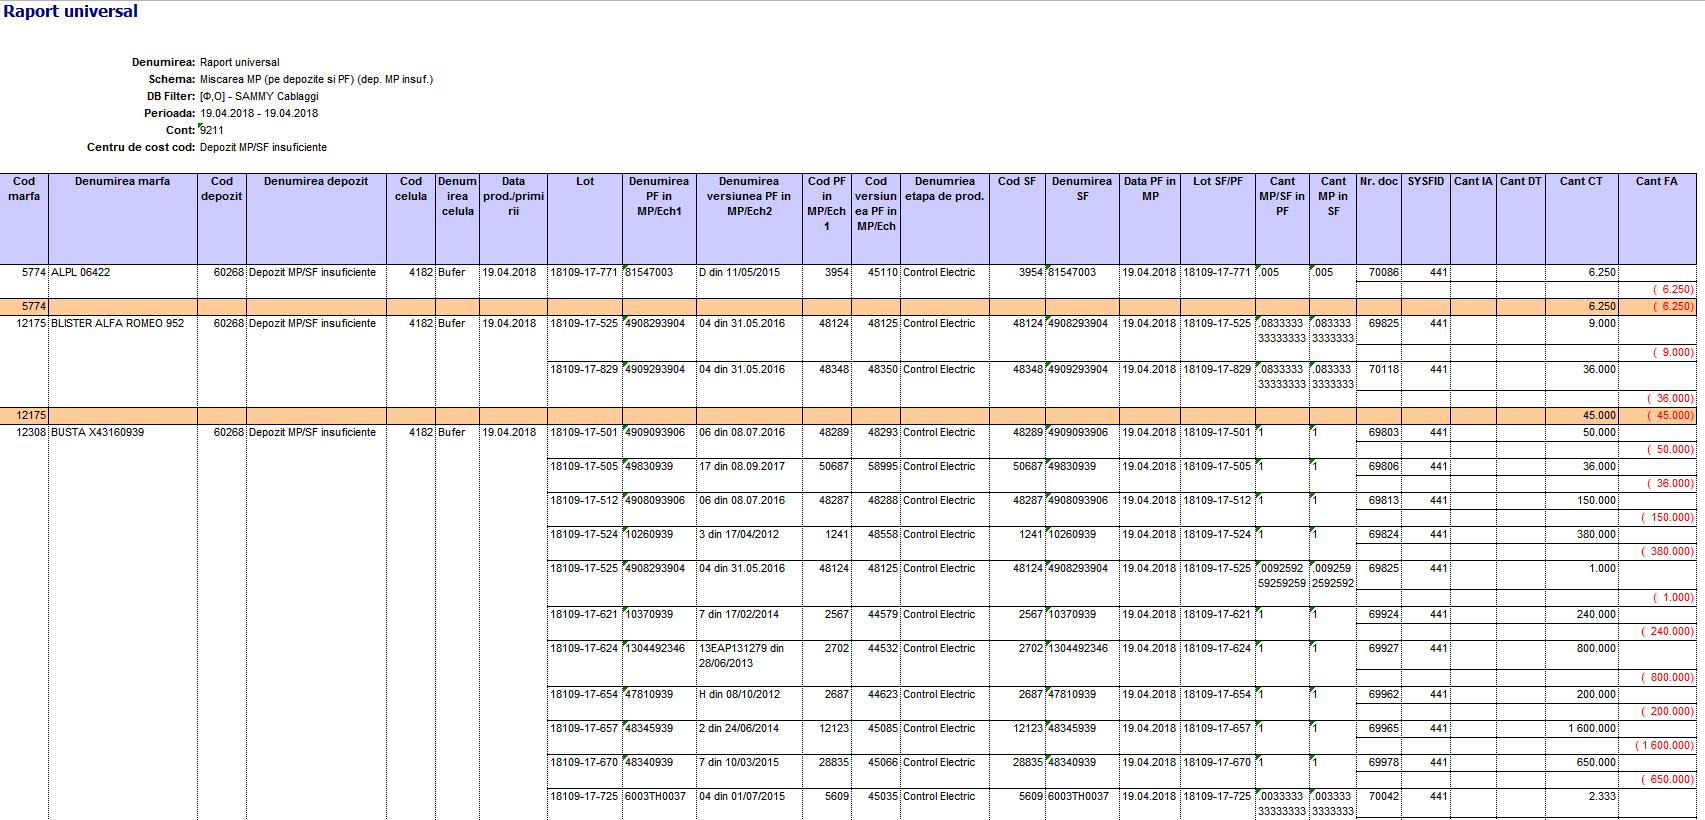Click the Cod versiune value 58995
The height and width of the screenshot is (820, 1705).
point(883,467)
